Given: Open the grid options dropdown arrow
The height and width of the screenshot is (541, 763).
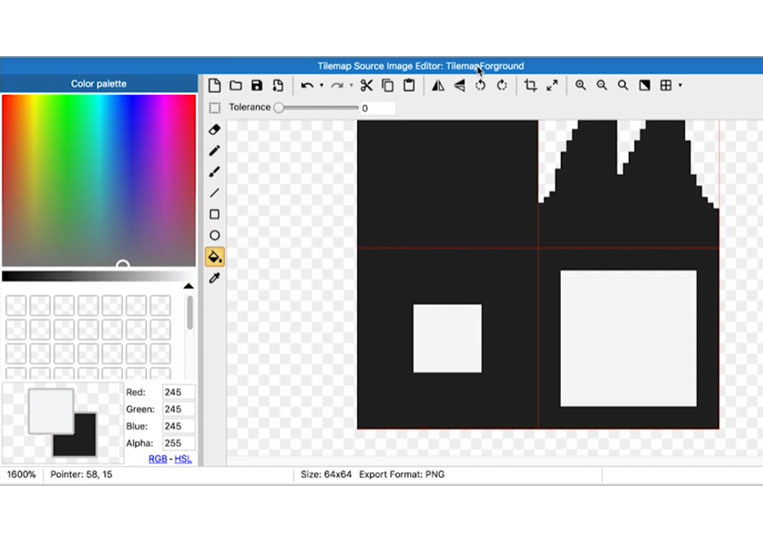Looking at the screenshot, I should click(x=680, y=86).
